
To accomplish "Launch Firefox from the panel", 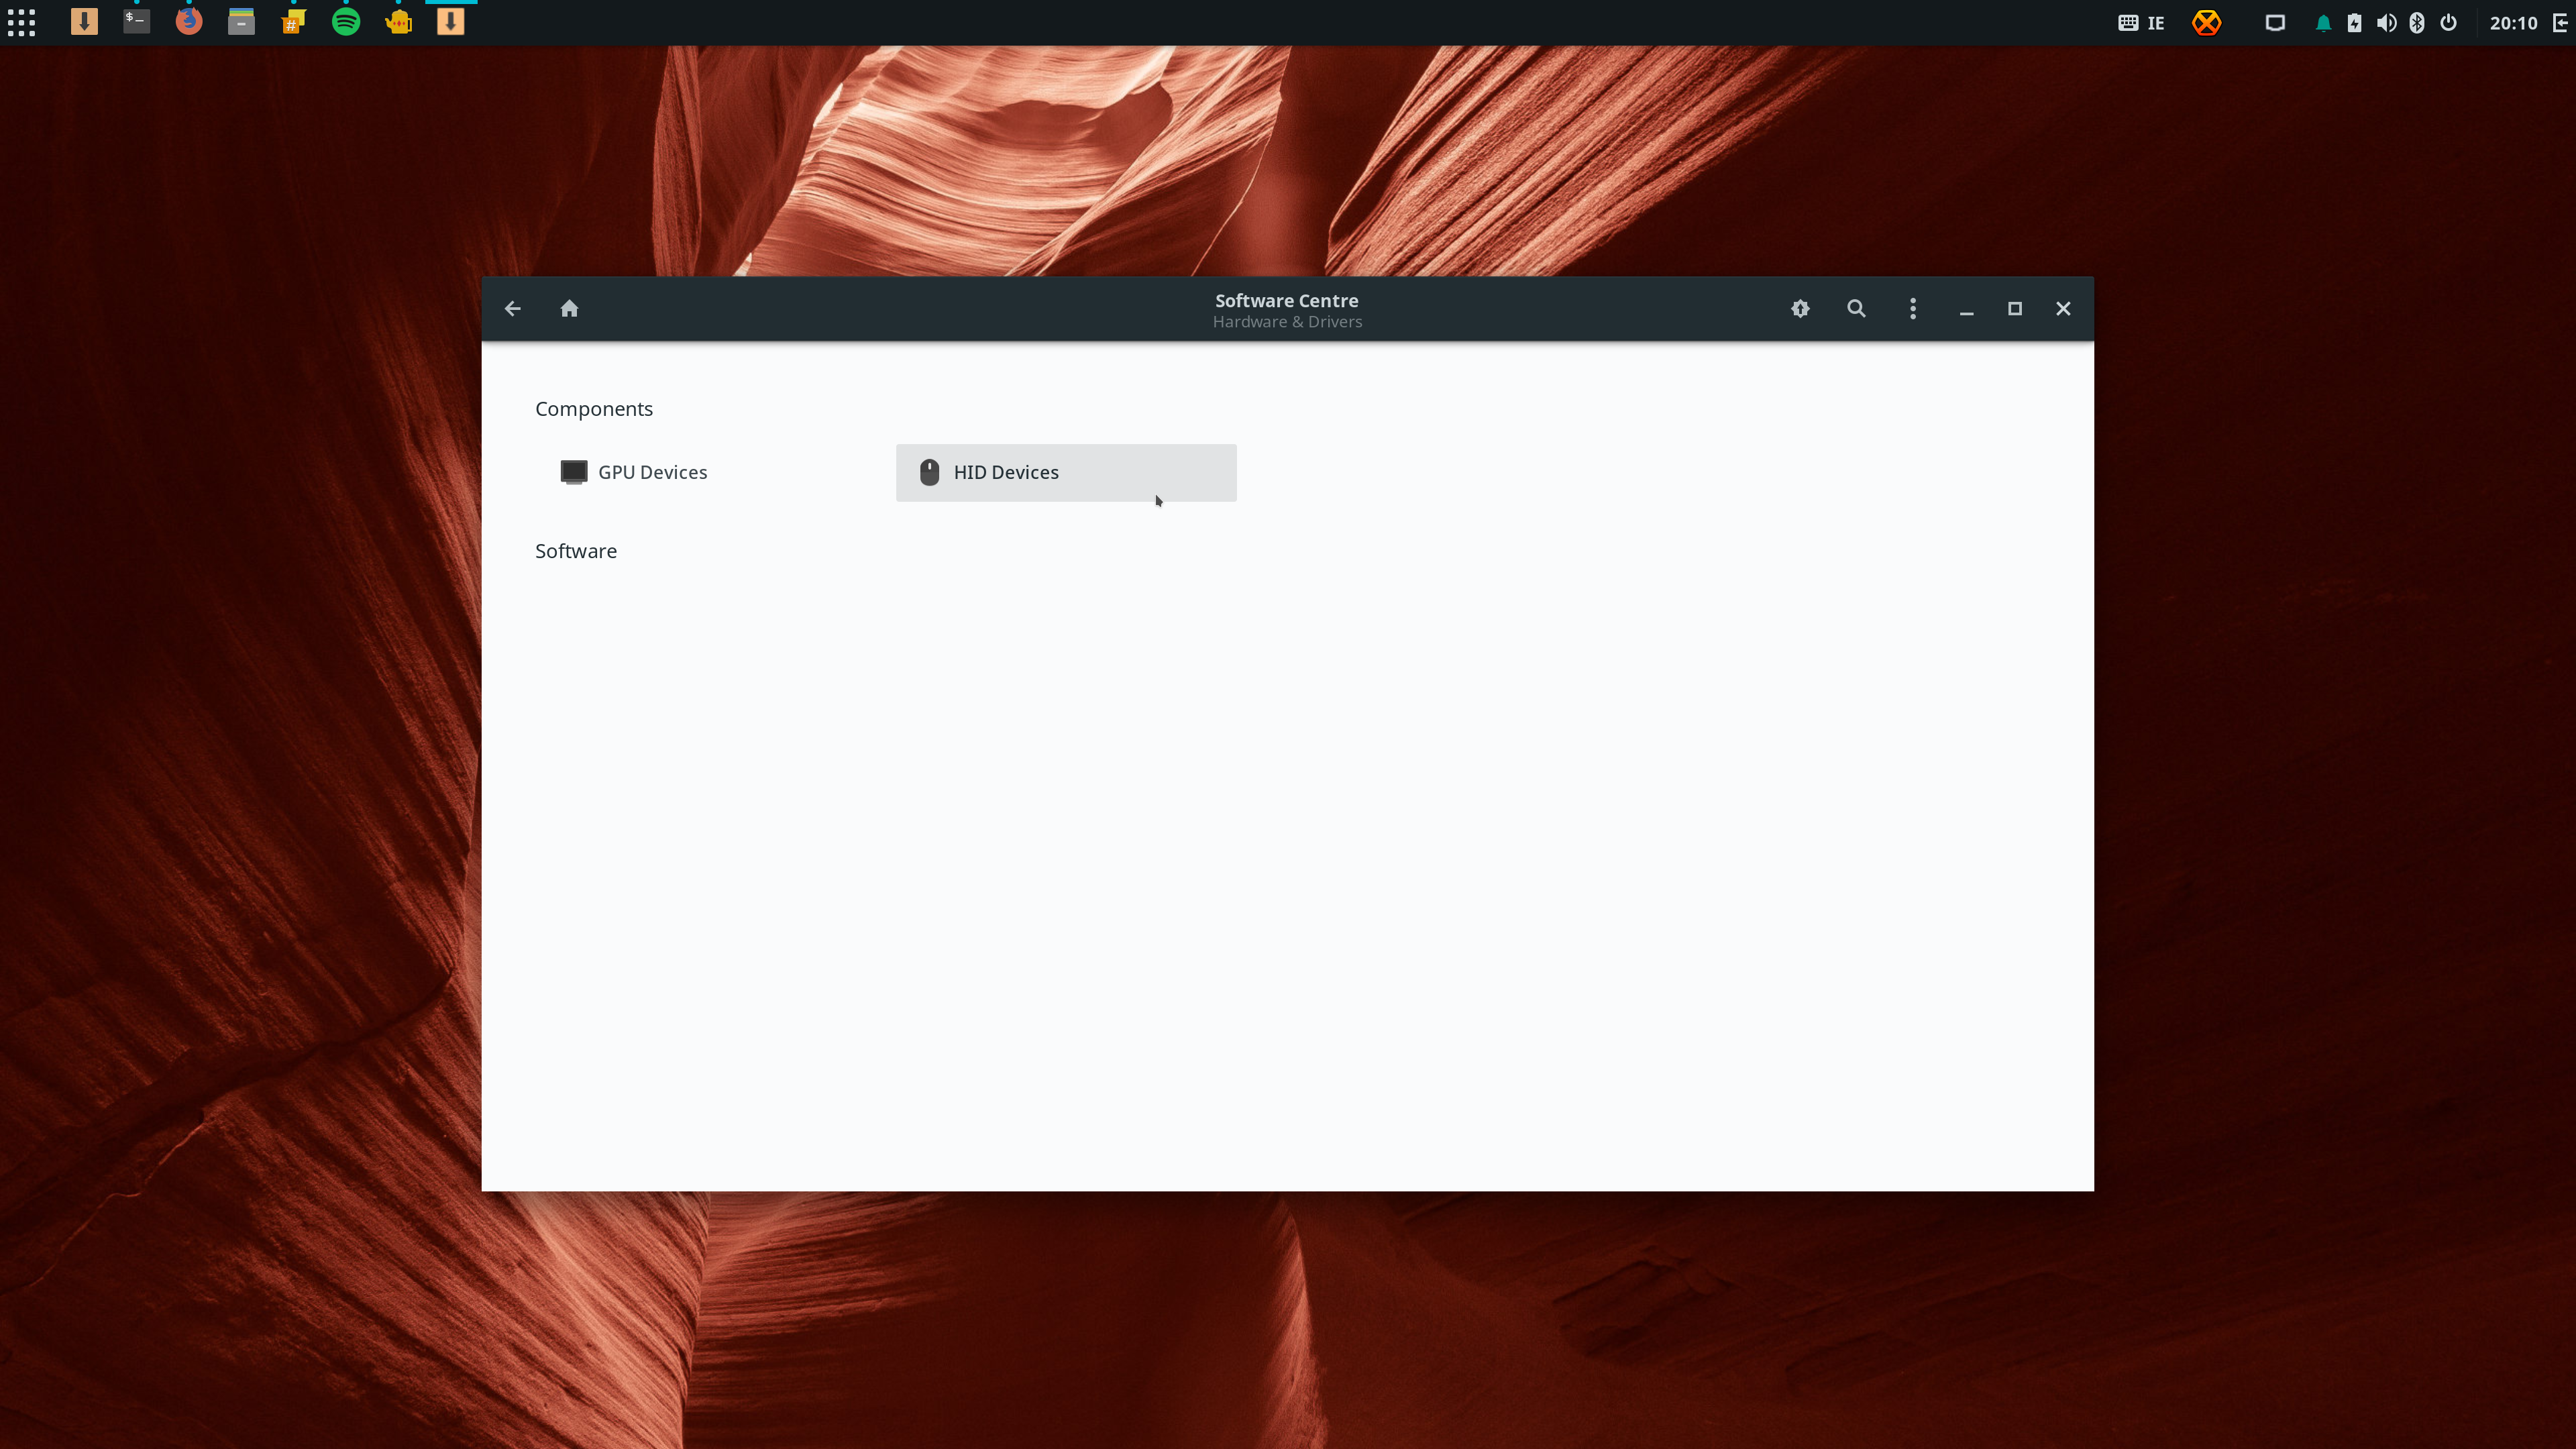I will (189, 22).
